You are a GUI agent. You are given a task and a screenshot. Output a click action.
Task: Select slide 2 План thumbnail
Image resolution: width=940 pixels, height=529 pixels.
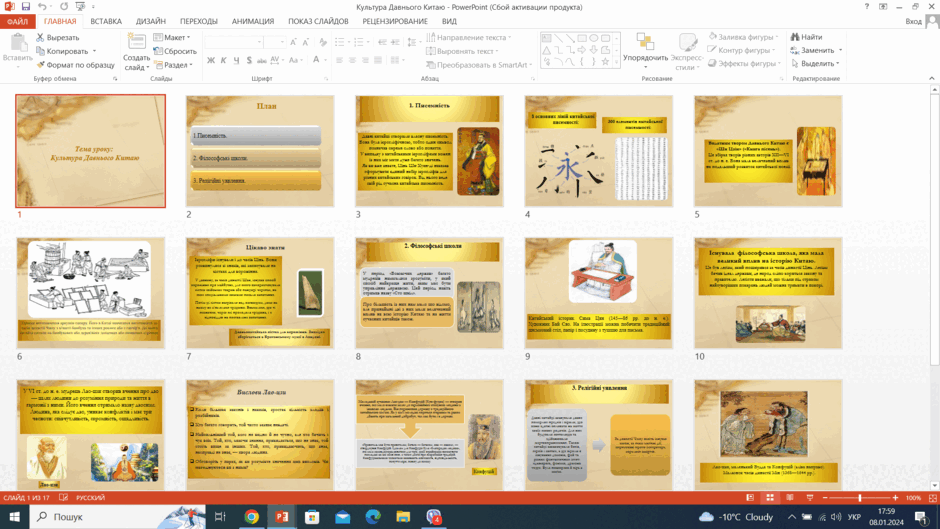pyautogui.click(x=260, y=151)
